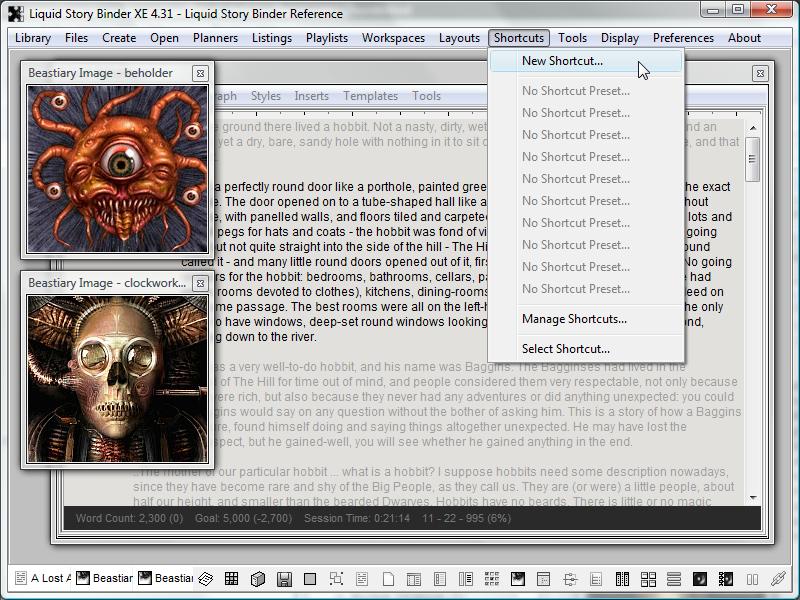Click the grid table icon in bottom toolbar
The height and width of the screenshot is (600, 800).
(x=231, y=578)
